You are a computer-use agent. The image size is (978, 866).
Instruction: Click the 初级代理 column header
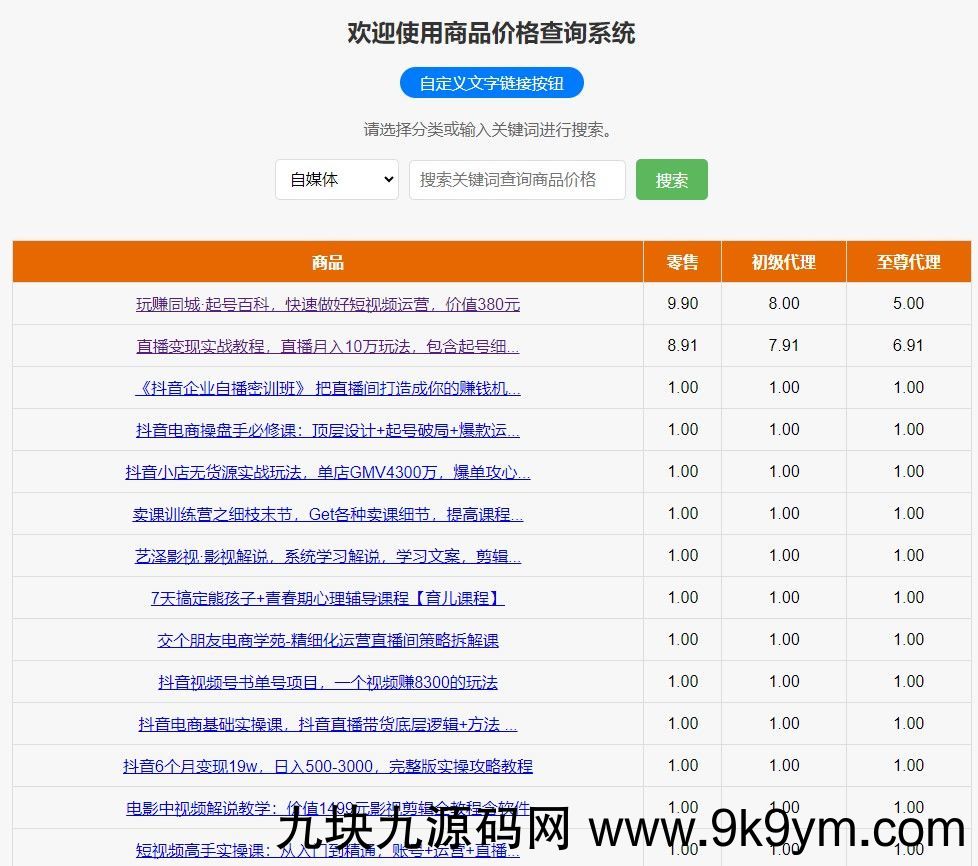point(783,262)
